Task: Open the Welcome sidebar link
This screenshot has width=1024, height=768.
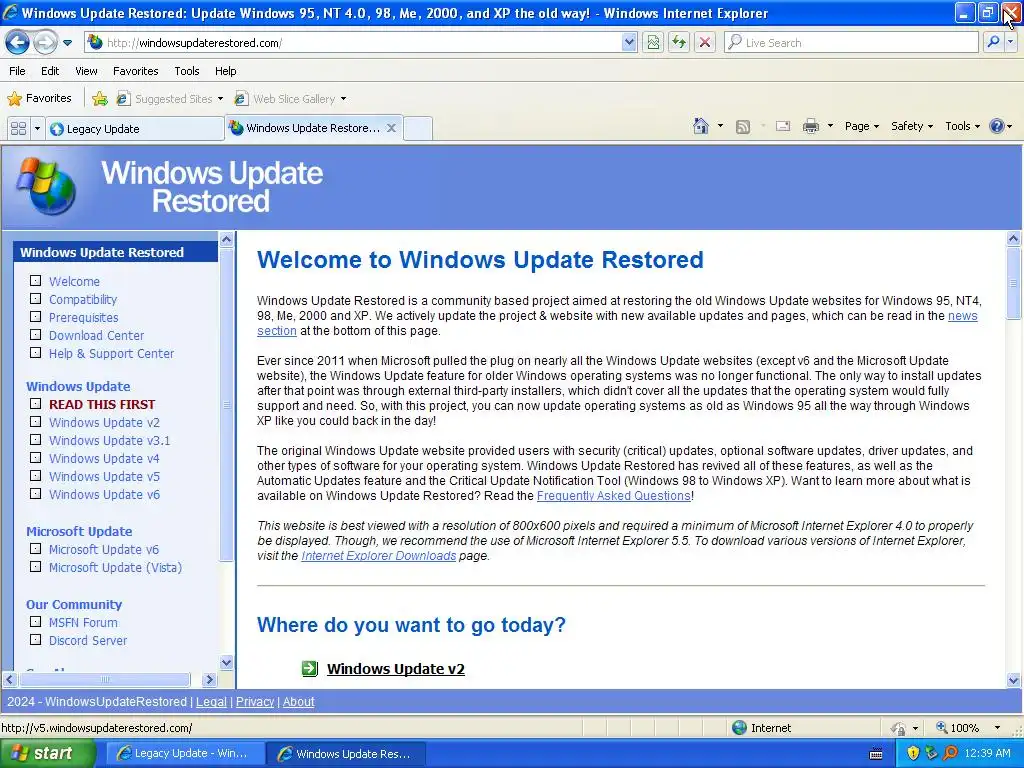Action: click(74, 281)
